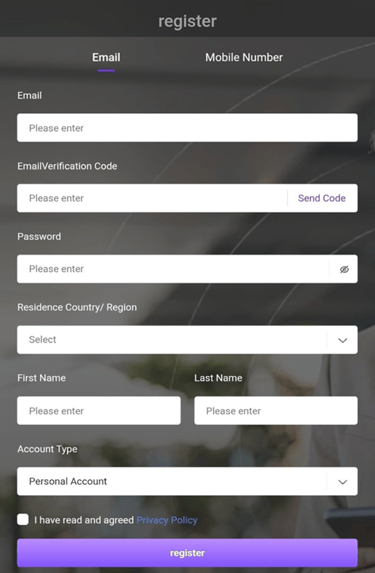375x573 pixels.
Task: Focus the Last Name input field
Action: [276, 410]
